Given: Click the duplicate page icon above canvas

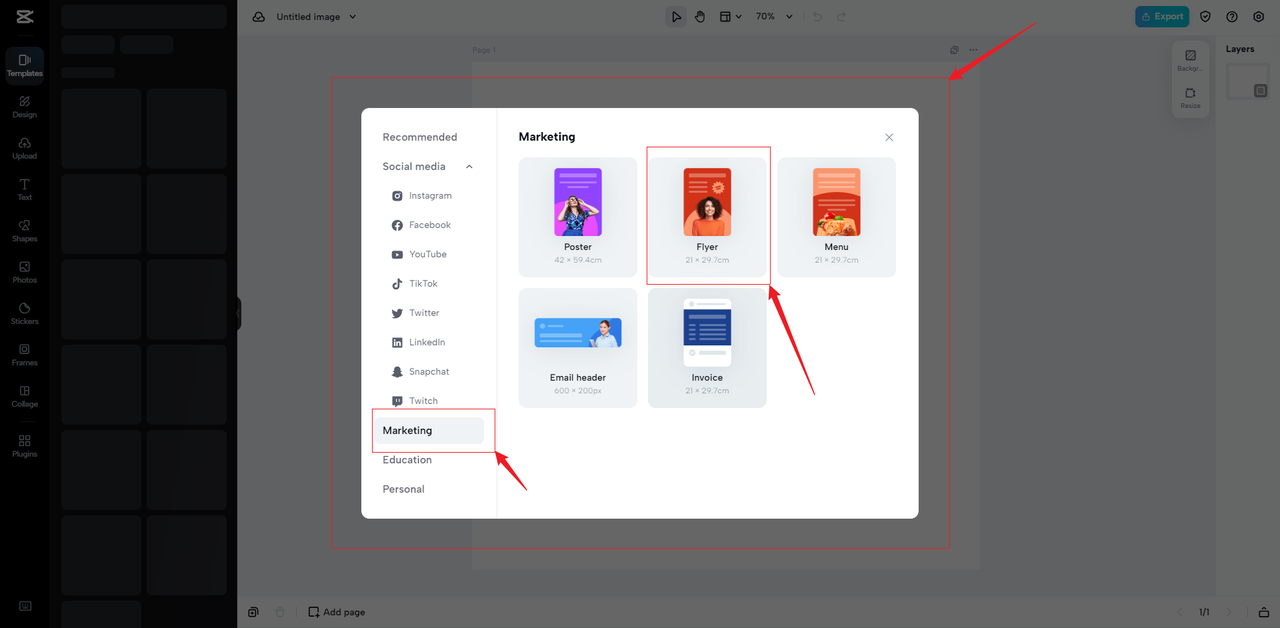Looking at the screenshot, I should (954, 50).
